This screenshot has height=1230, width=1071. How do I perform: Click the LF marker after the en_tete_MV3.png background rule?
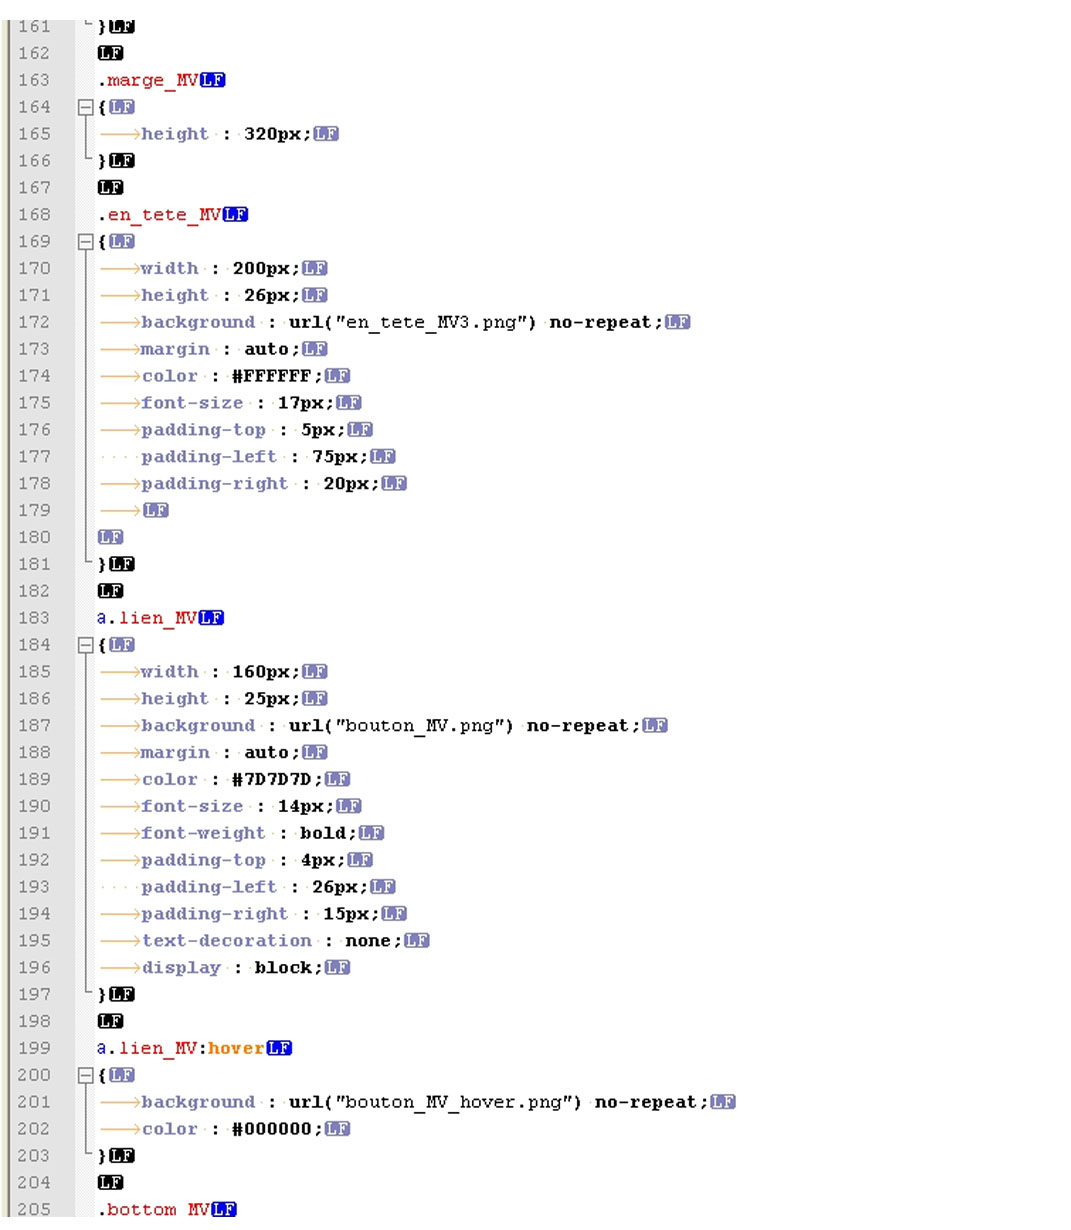pos(679,322)
